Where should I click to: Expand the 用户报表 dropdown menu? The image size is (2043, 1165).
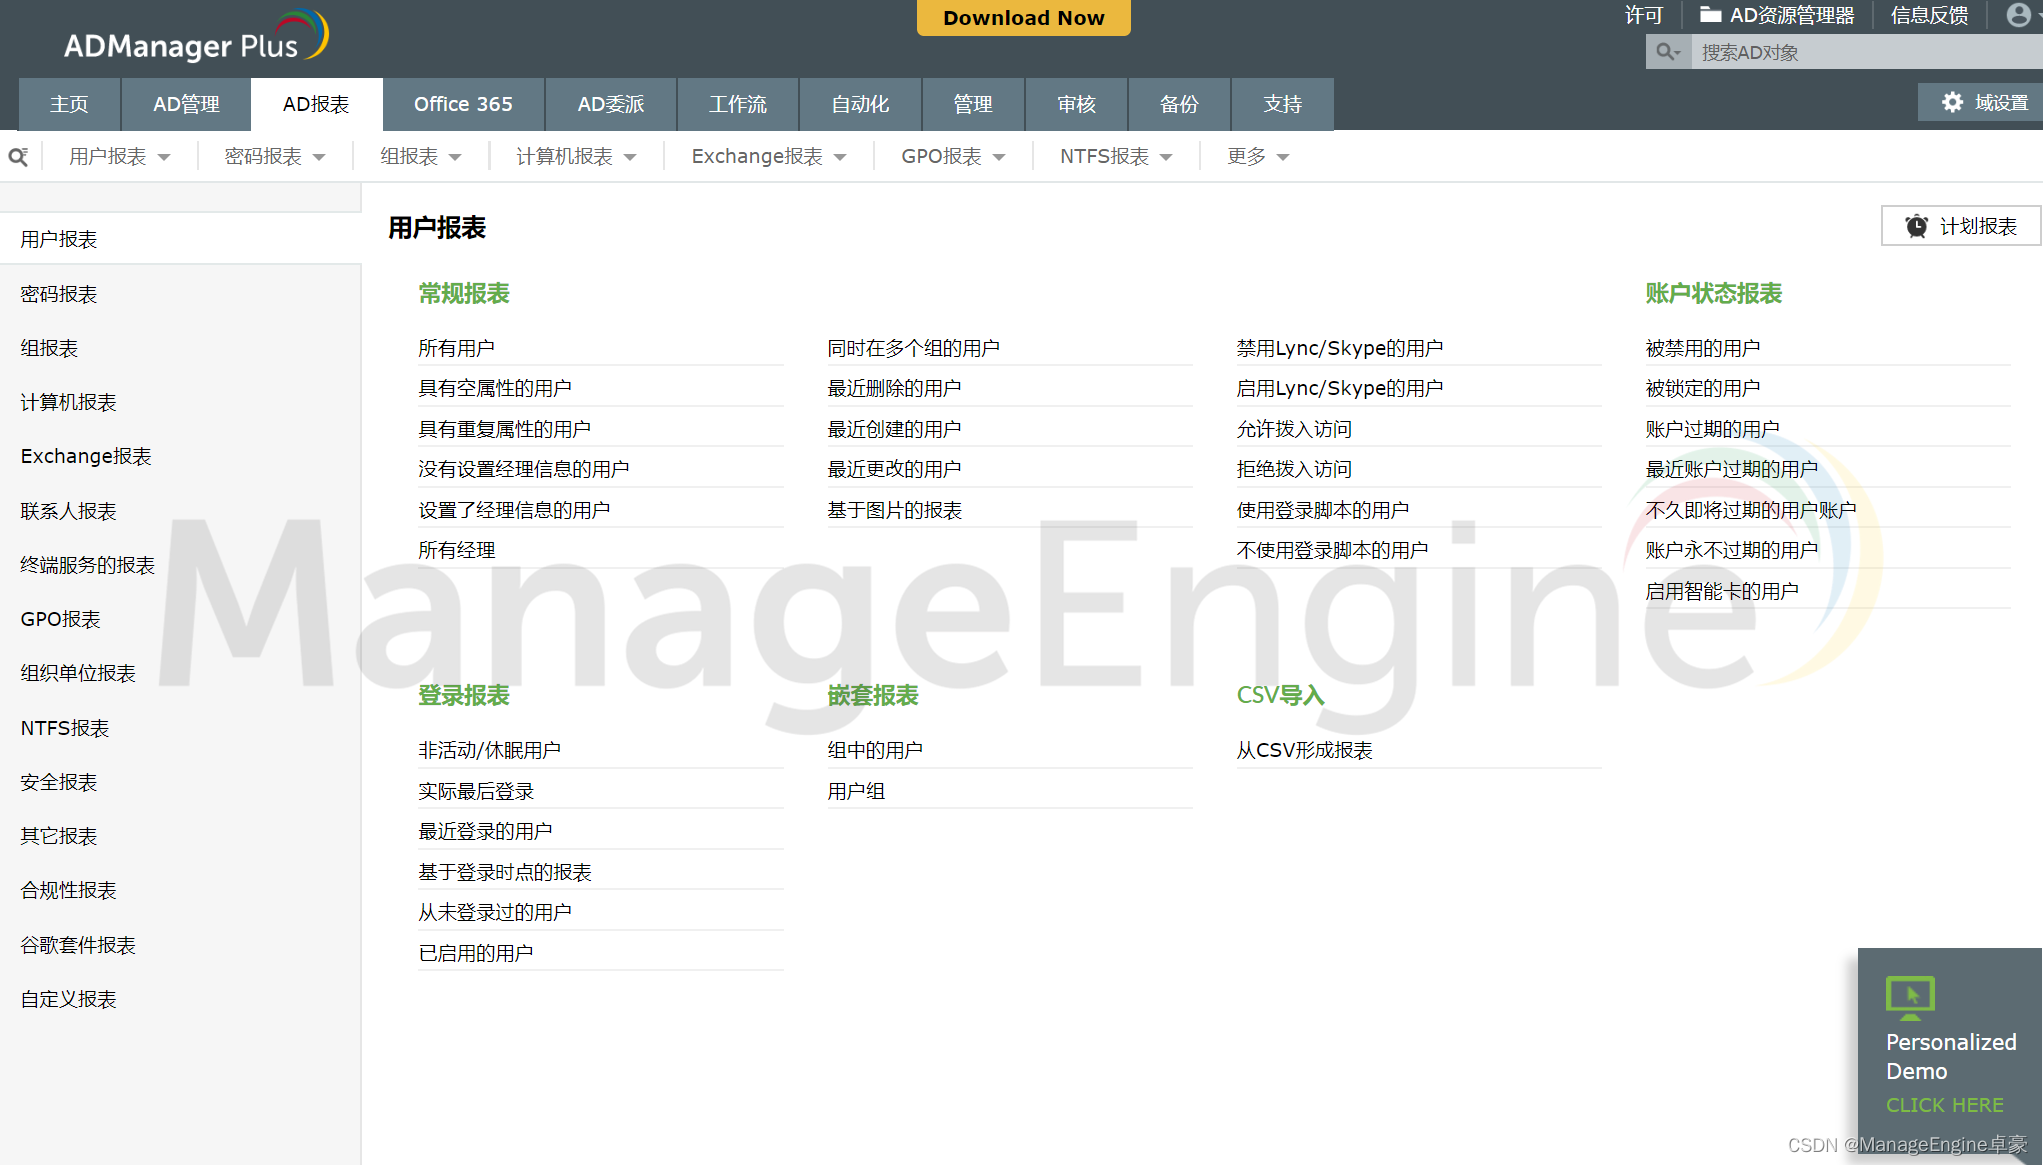tap(118, 156)
